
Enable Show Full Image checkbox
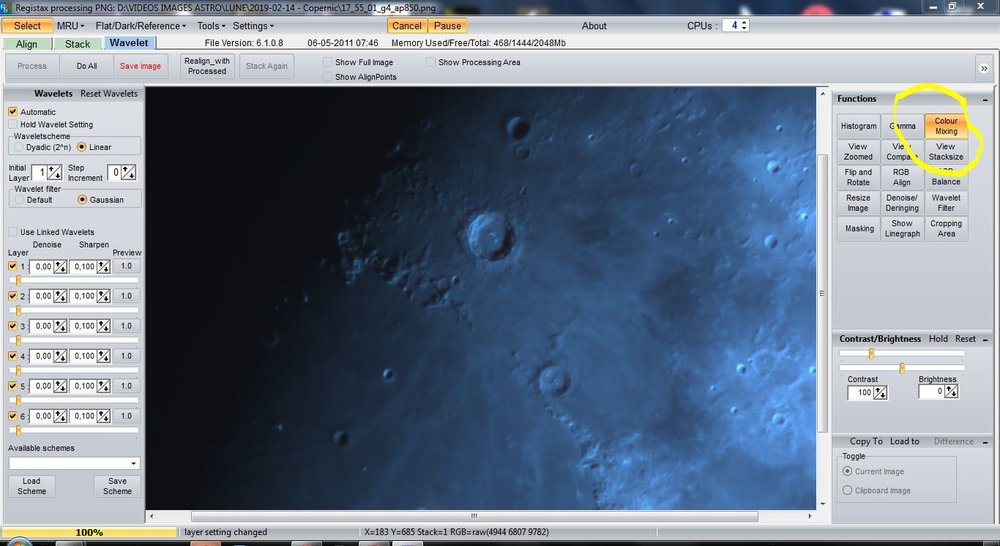pyautogui.click(x=327, y=62)
